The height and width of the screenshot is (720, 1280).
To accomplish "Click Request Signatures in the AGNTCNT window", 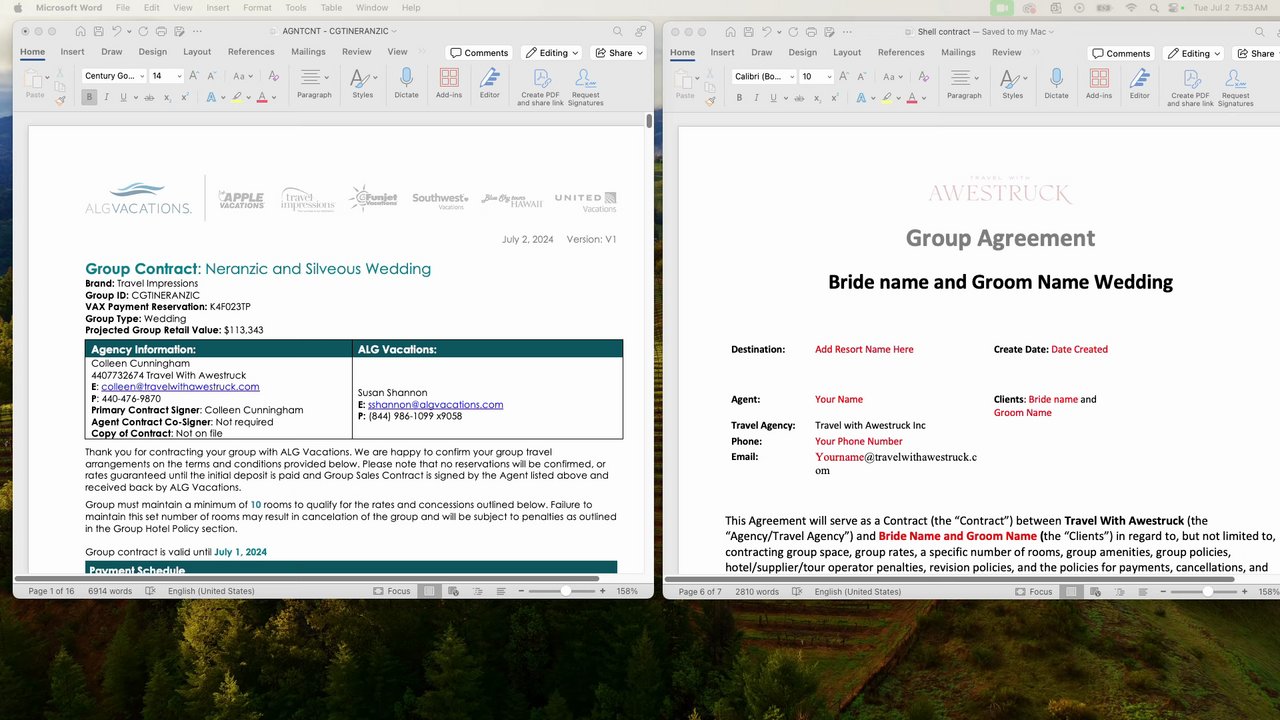I will click(x=586, y=87).
